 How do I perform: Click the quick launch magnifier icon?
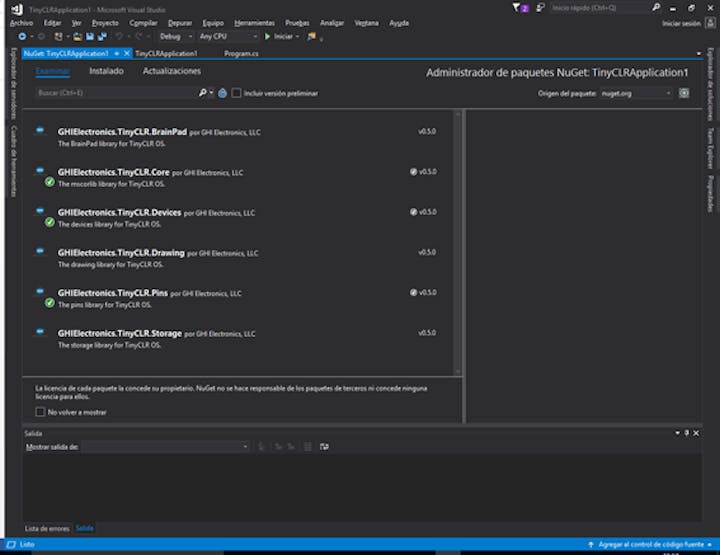pos(656,7)
